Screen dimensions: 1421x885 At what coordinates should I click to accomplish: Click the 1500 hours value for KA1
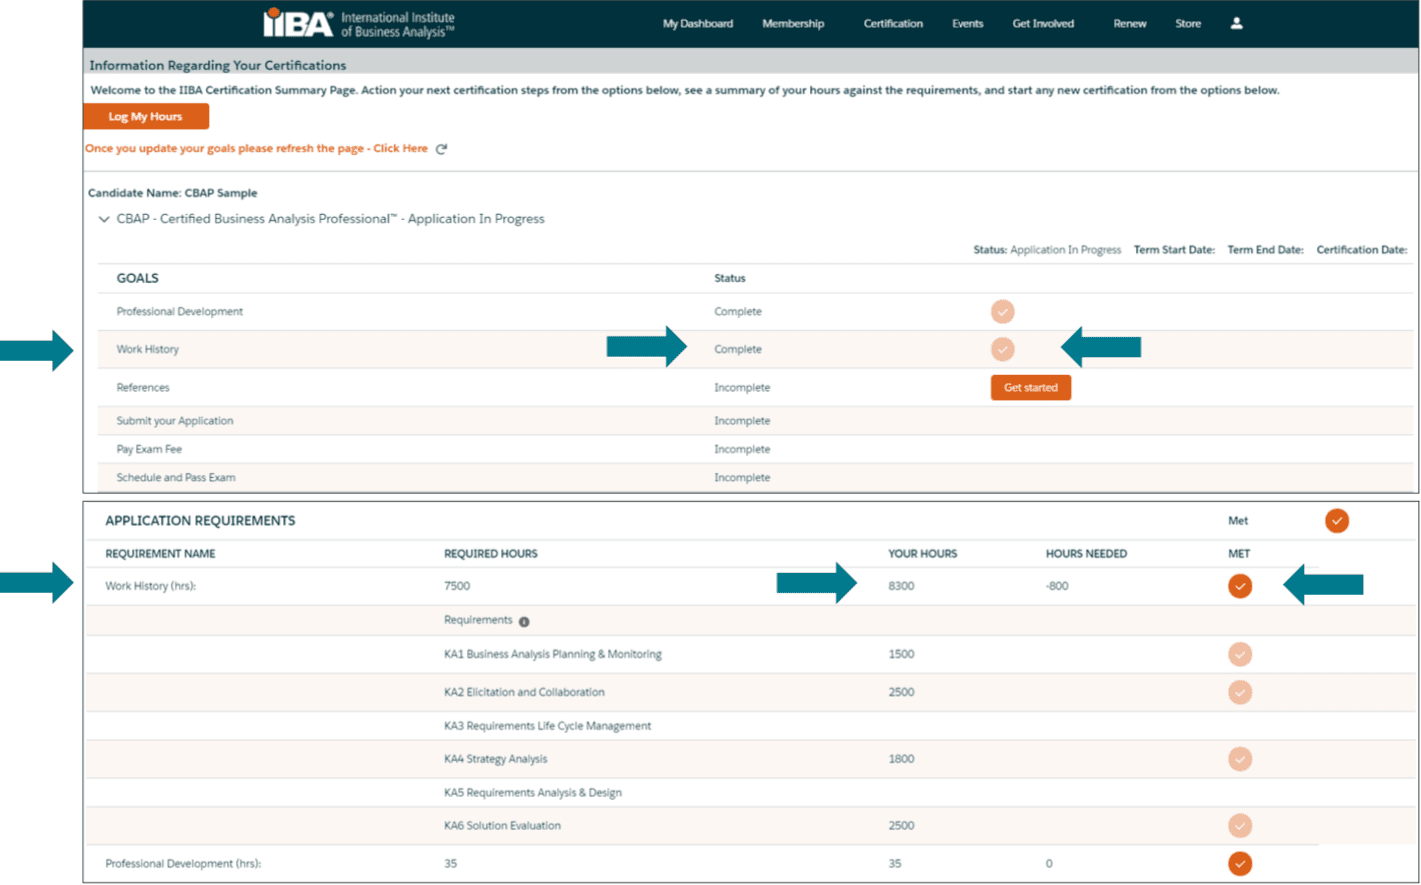click(901, 654)
